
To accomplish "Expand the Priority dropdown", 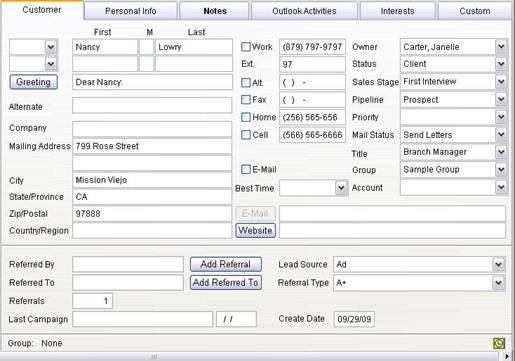I will [501, 117].
